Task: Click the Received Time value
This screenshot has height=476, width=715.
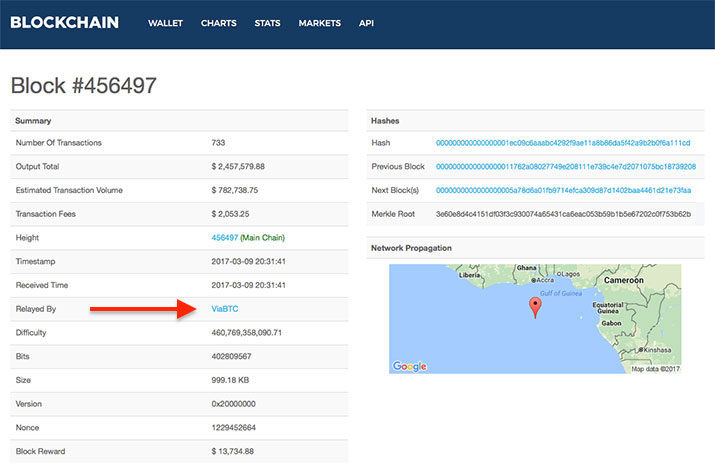Action: click(249, 285)
